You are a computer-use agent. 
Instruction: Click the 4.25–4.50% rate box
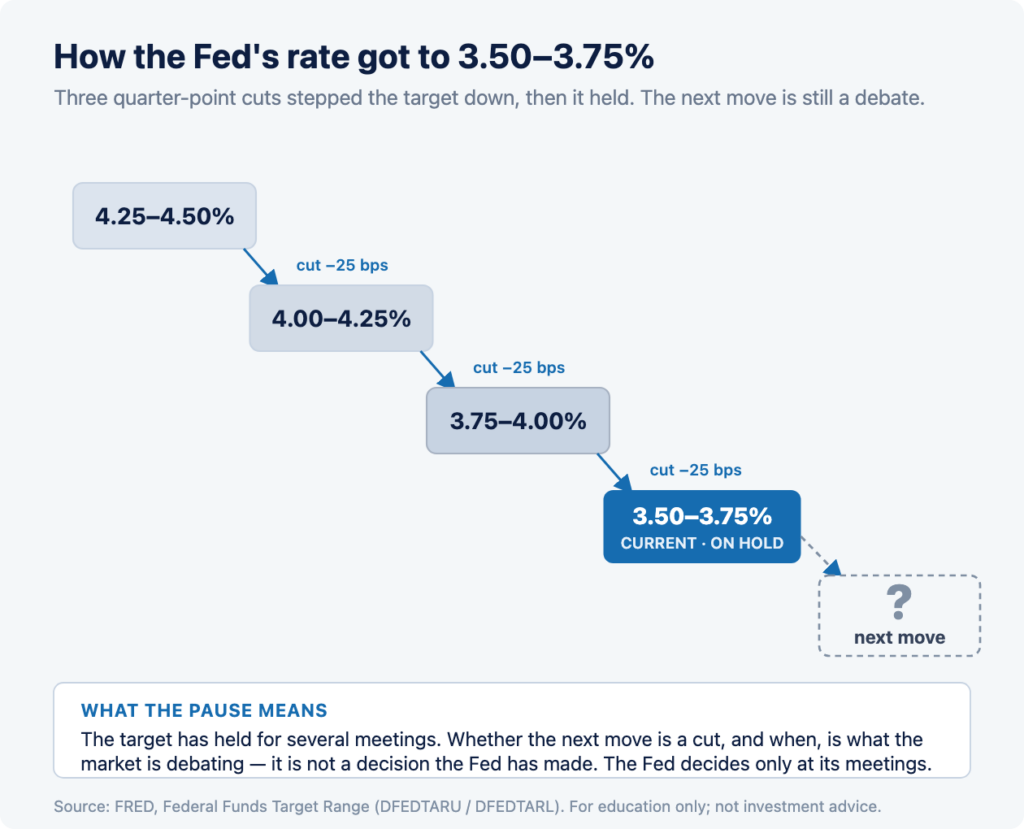pos(164,216)
